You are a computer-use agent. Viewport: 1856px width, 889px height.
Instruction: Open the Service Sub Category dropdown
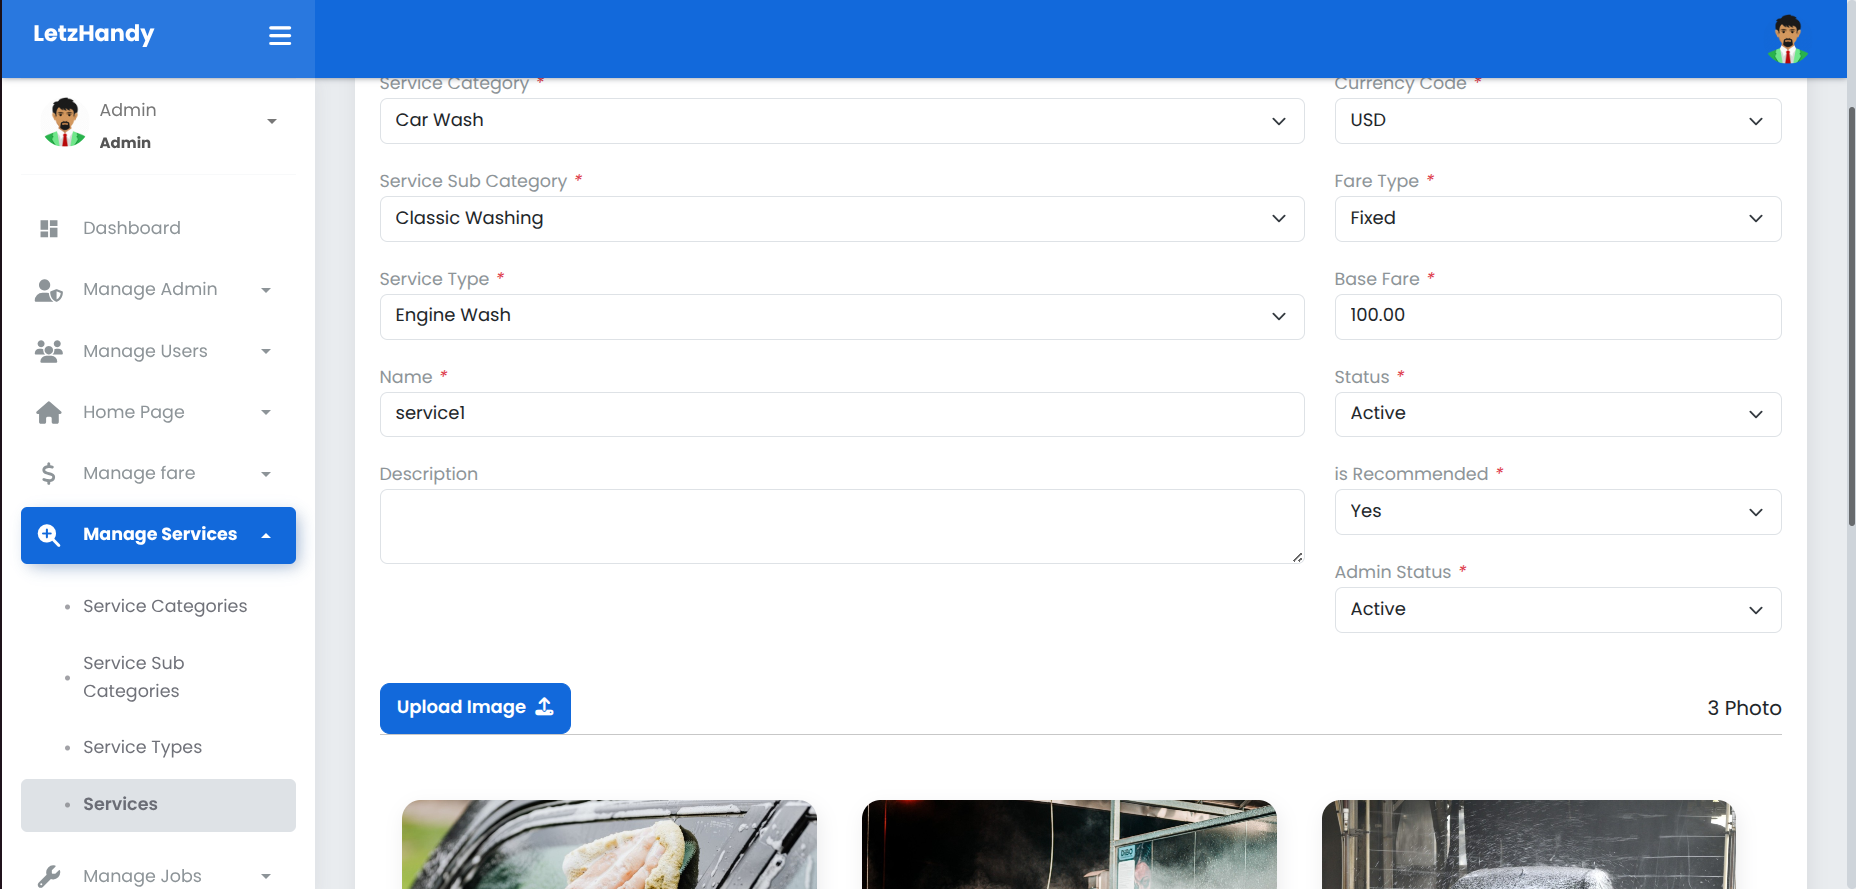point(842,219)
